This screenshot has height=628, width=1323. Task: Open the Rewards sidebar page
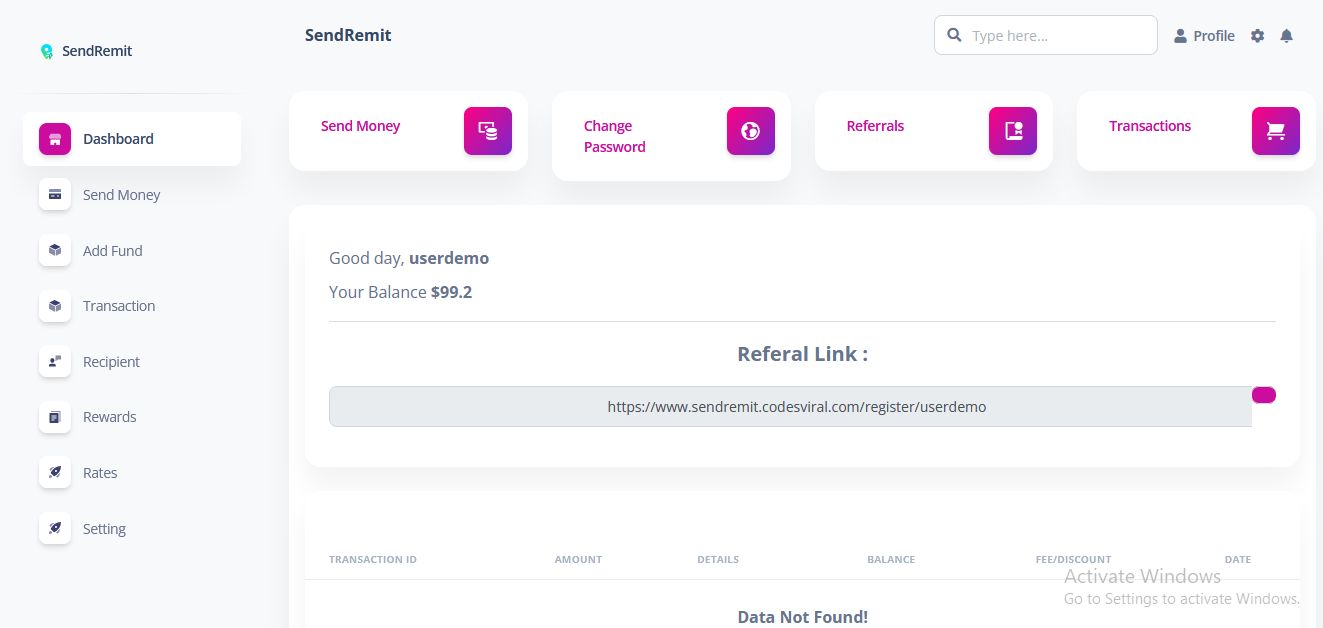[x=132, y=417]
